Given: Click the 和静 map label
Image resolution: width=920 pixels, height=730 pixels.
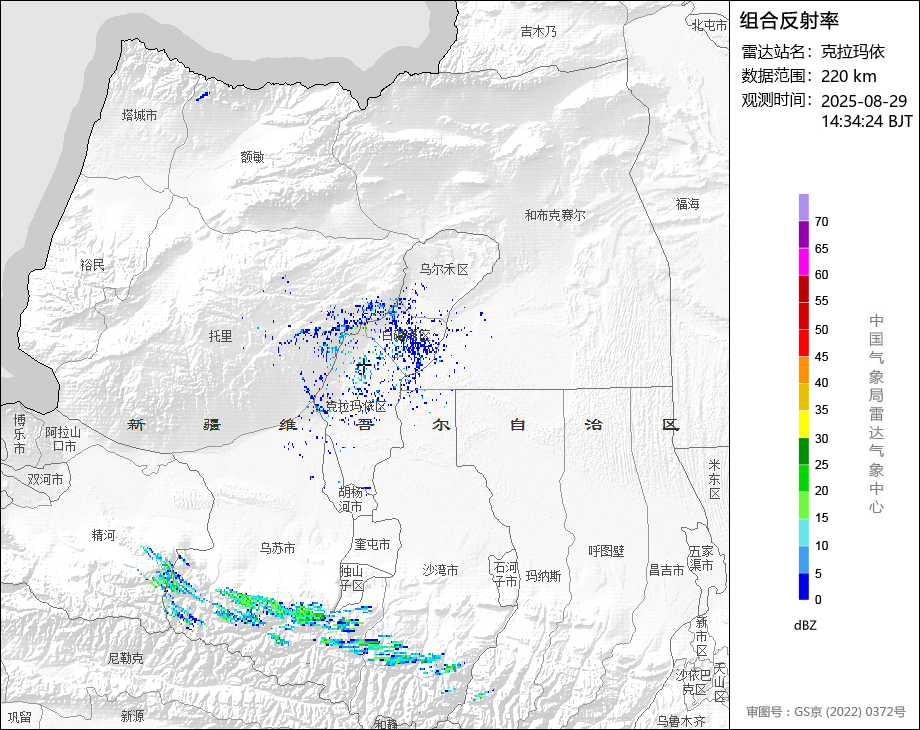Looking at the screenshot, I should pyautogui.click(x=386, y=724).
